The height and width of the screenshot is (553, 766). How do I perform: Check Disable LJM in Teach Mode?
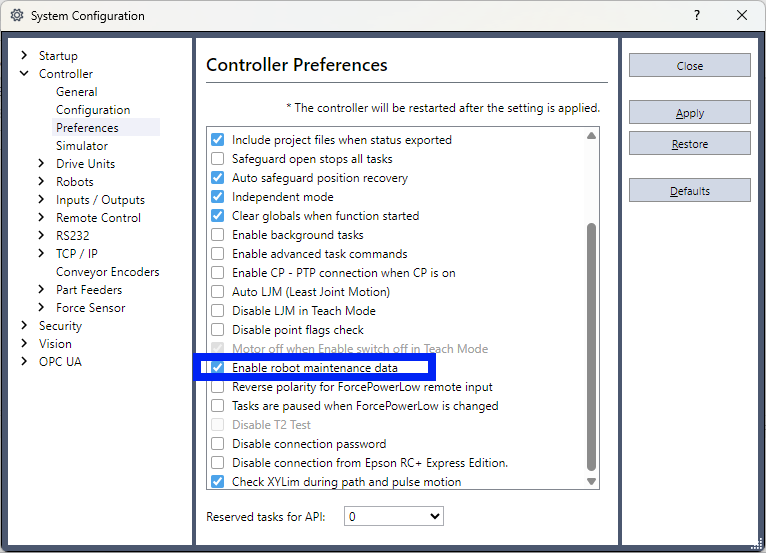[217, 311]
